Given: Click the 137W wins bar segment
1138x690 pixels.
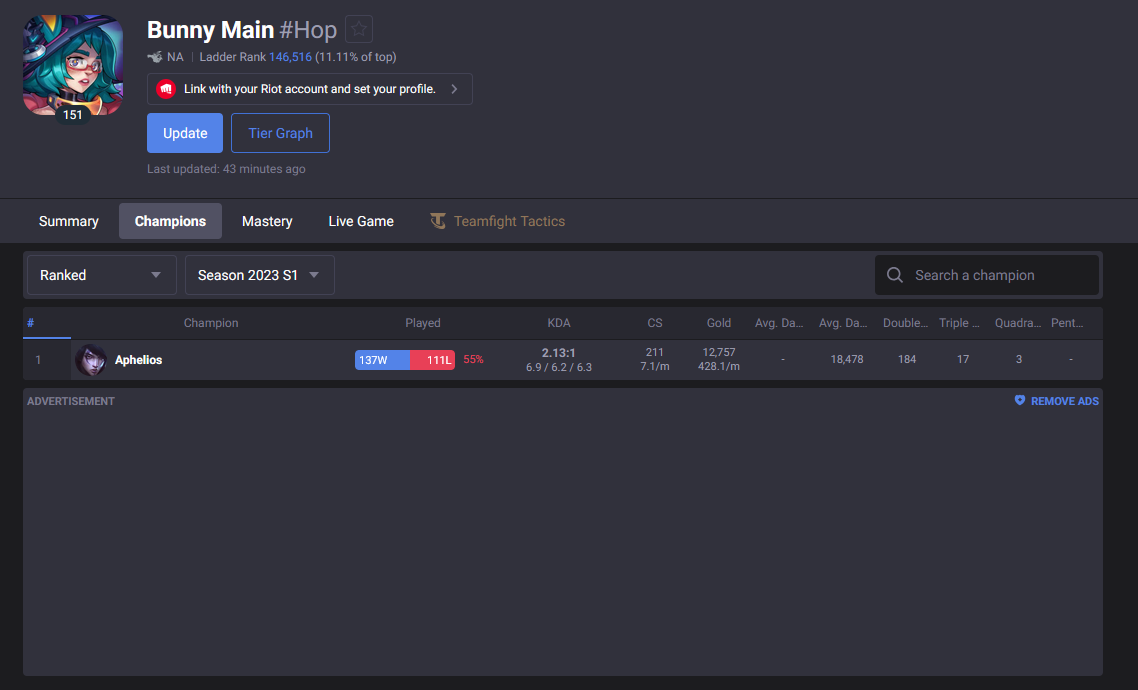Looking at the screenshot, I should tap(382, 360).
